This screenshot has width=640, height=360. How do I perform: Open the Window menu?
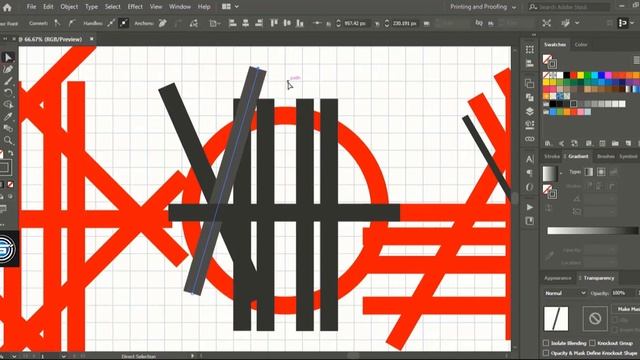[x=180, y=7]
